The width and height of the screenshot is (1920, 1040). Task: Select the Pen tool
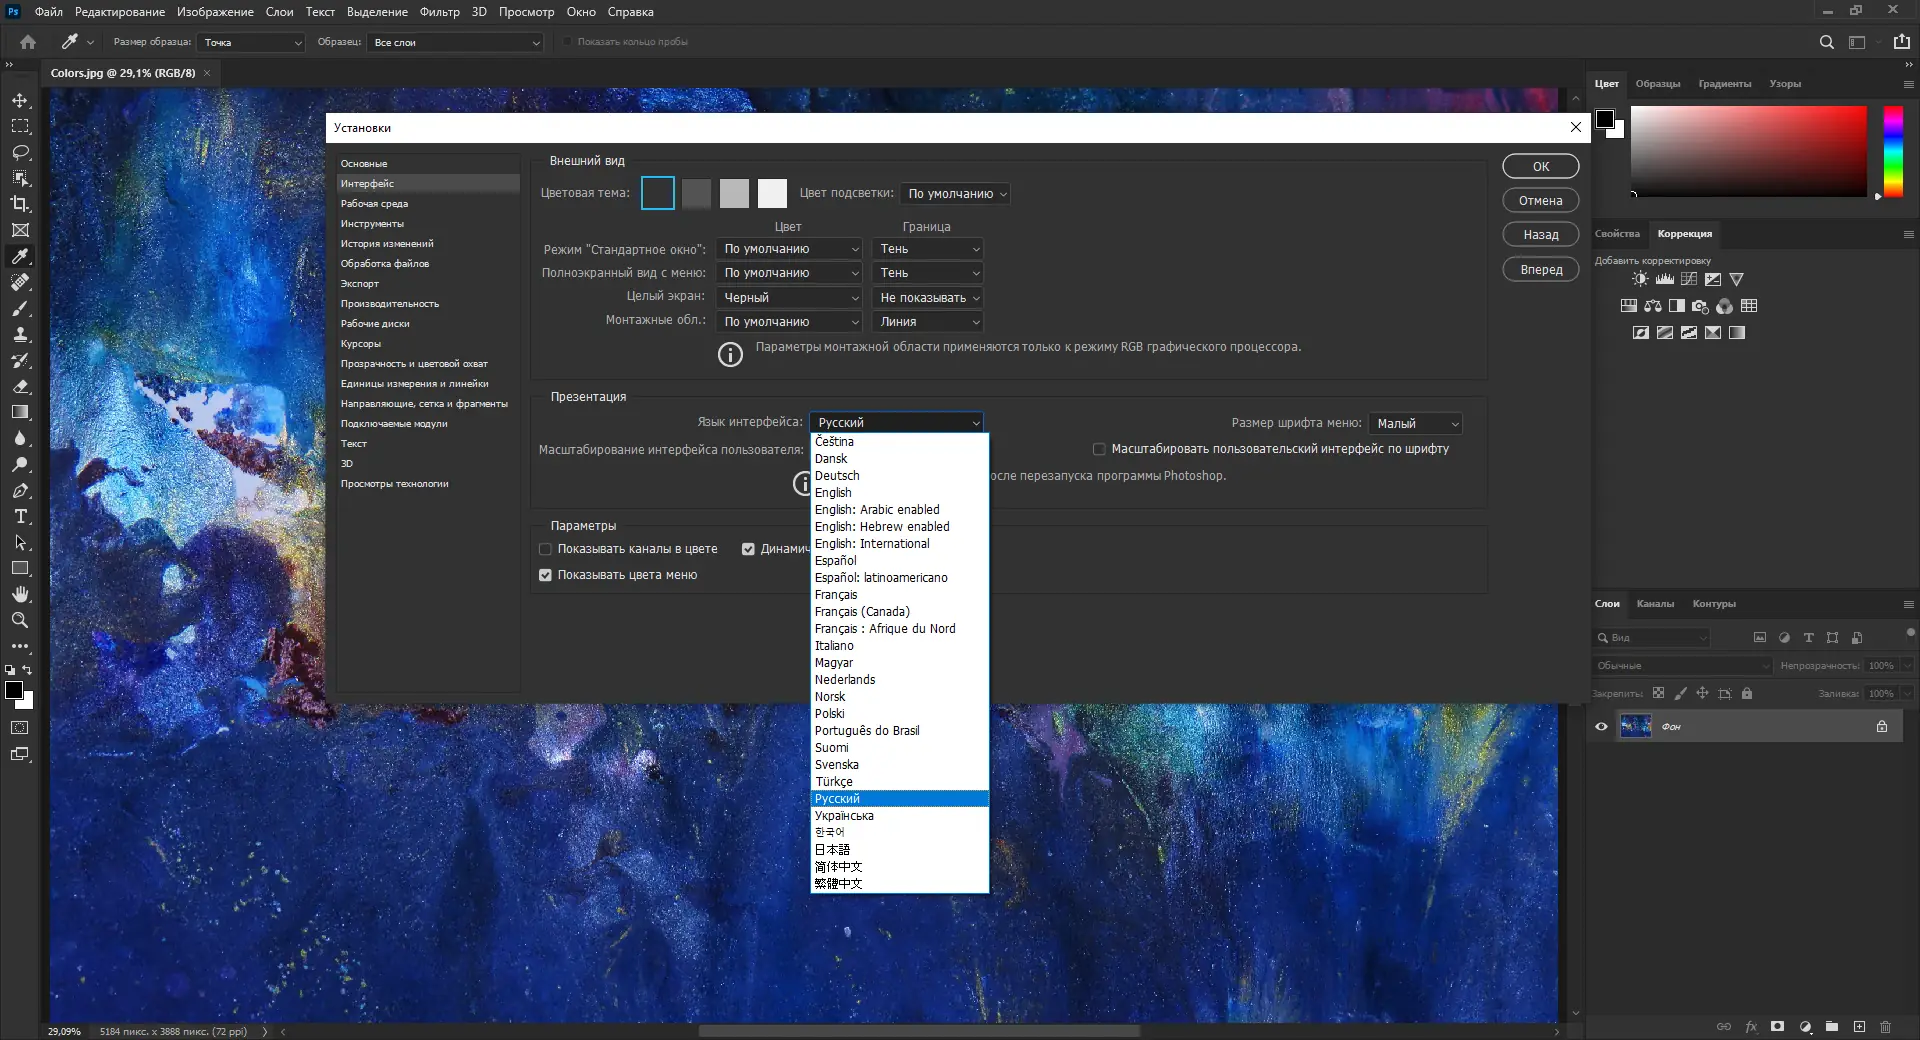(x=20, y=491)
